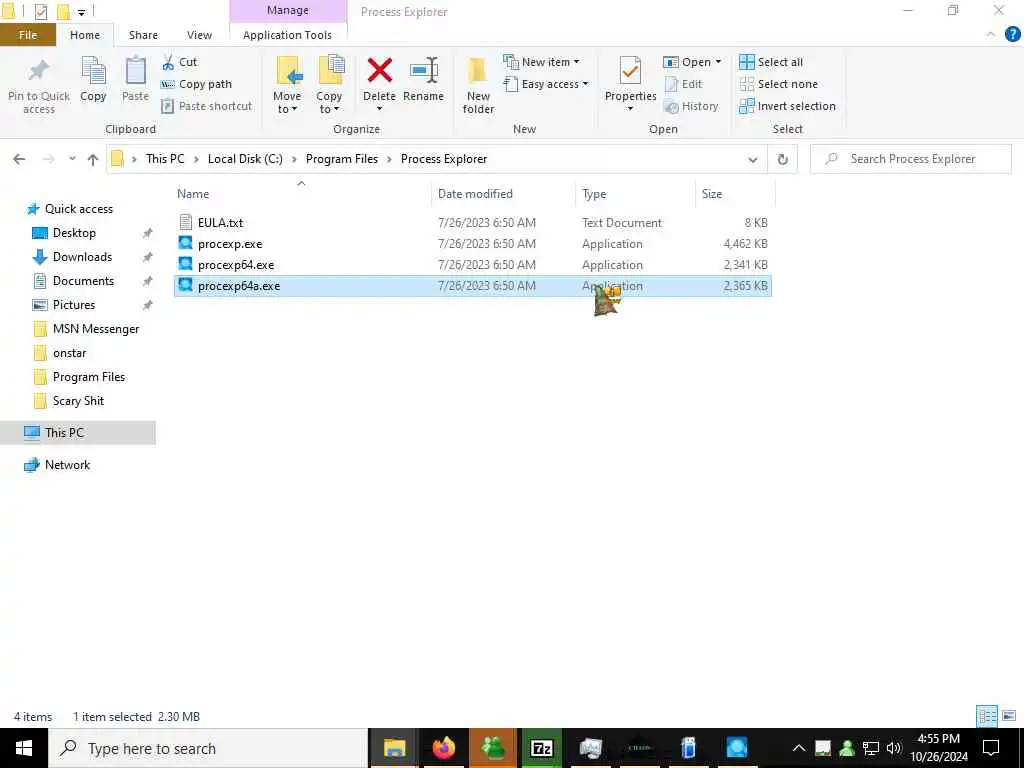1024x768 pixels.
Task: Switch to Details view in the status bar
Action: (x=986, y=716)
